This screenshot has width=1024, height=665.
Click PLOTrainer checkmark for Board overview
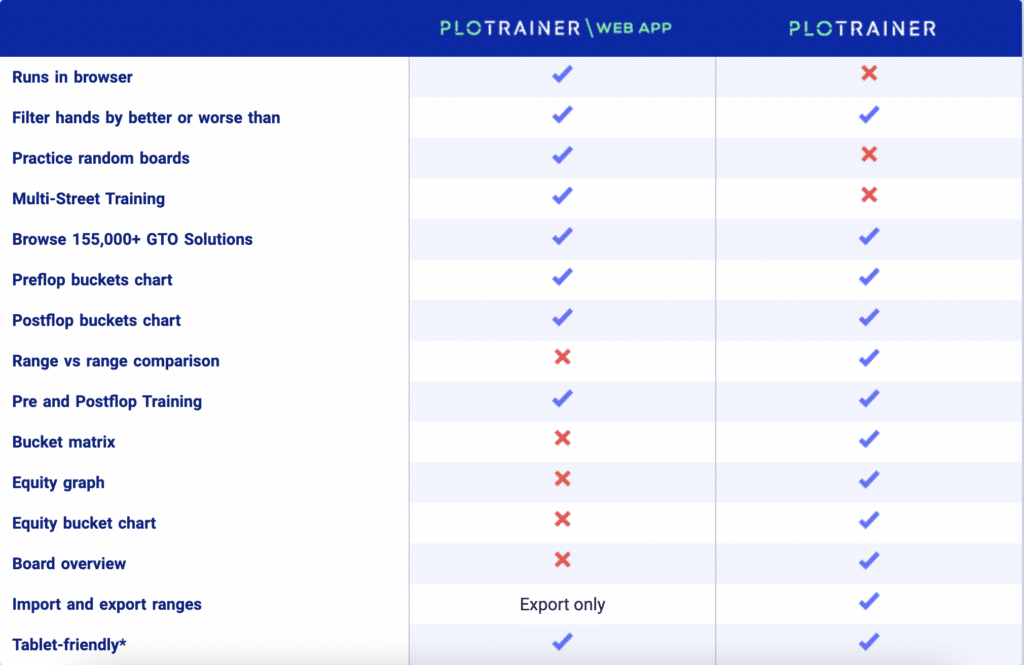[869, 560]
